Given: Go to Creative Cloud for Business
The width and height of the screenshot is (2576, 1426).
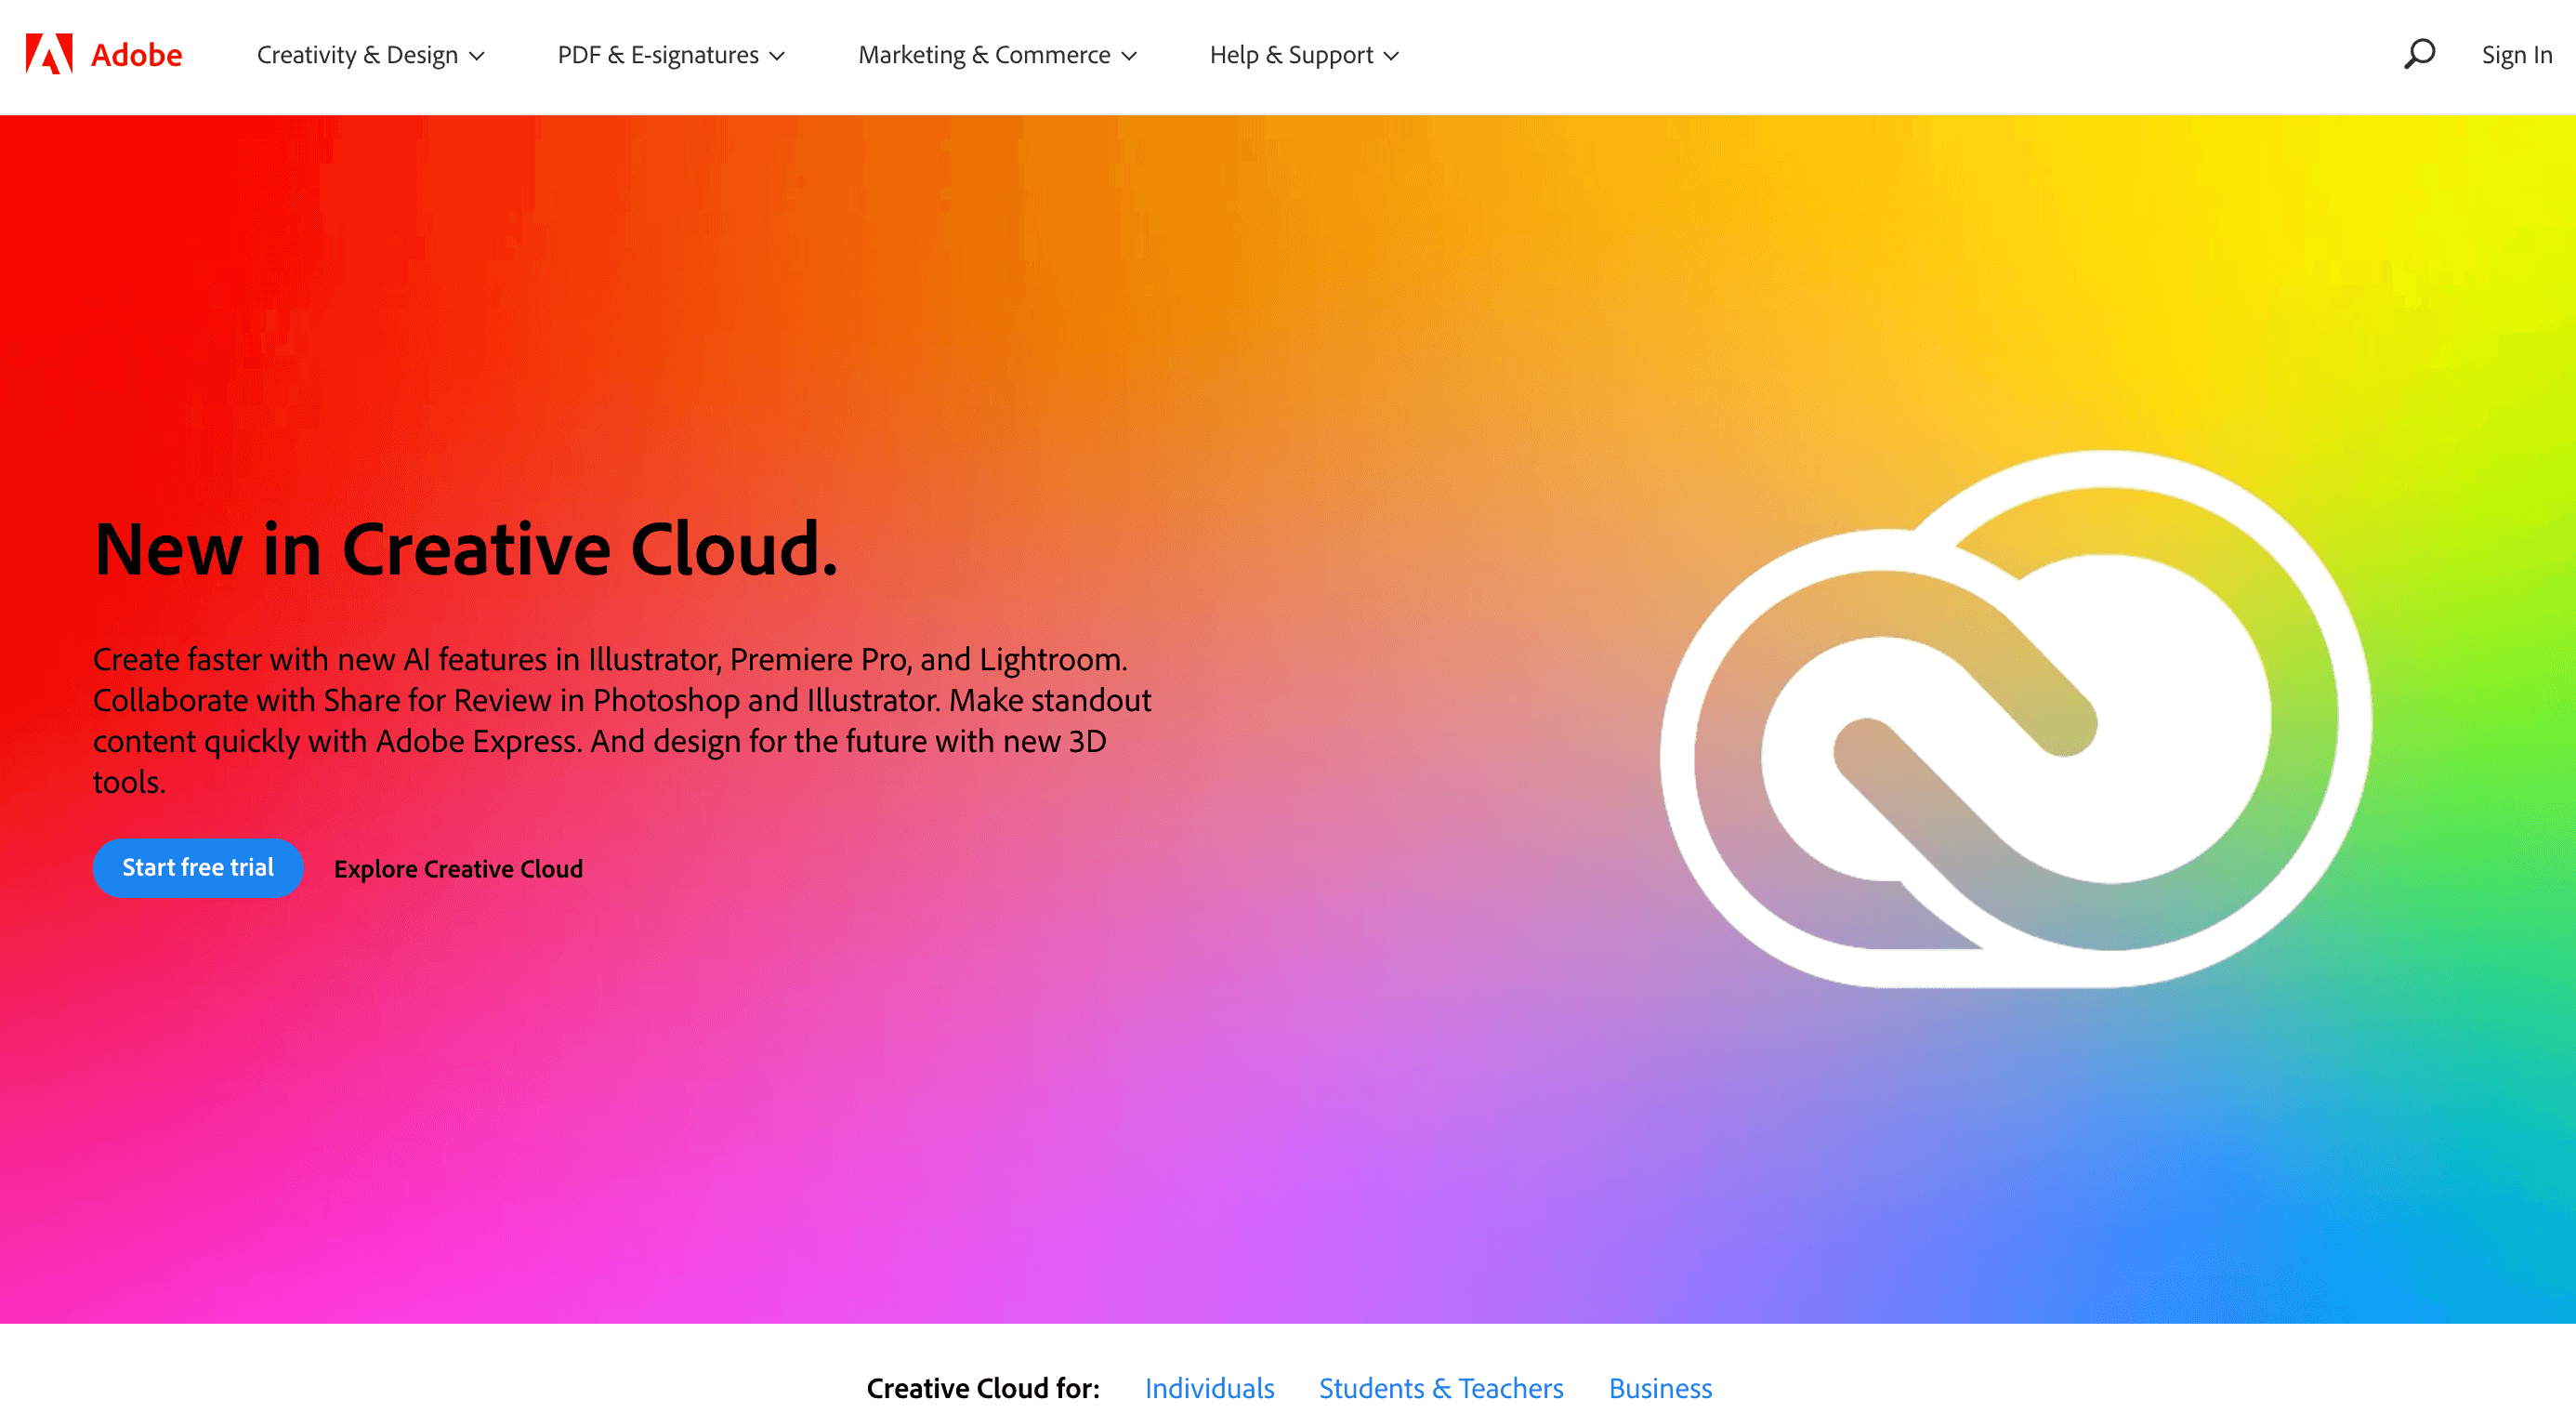Looking at the screenshot, I should (x=1660, y=1388).
